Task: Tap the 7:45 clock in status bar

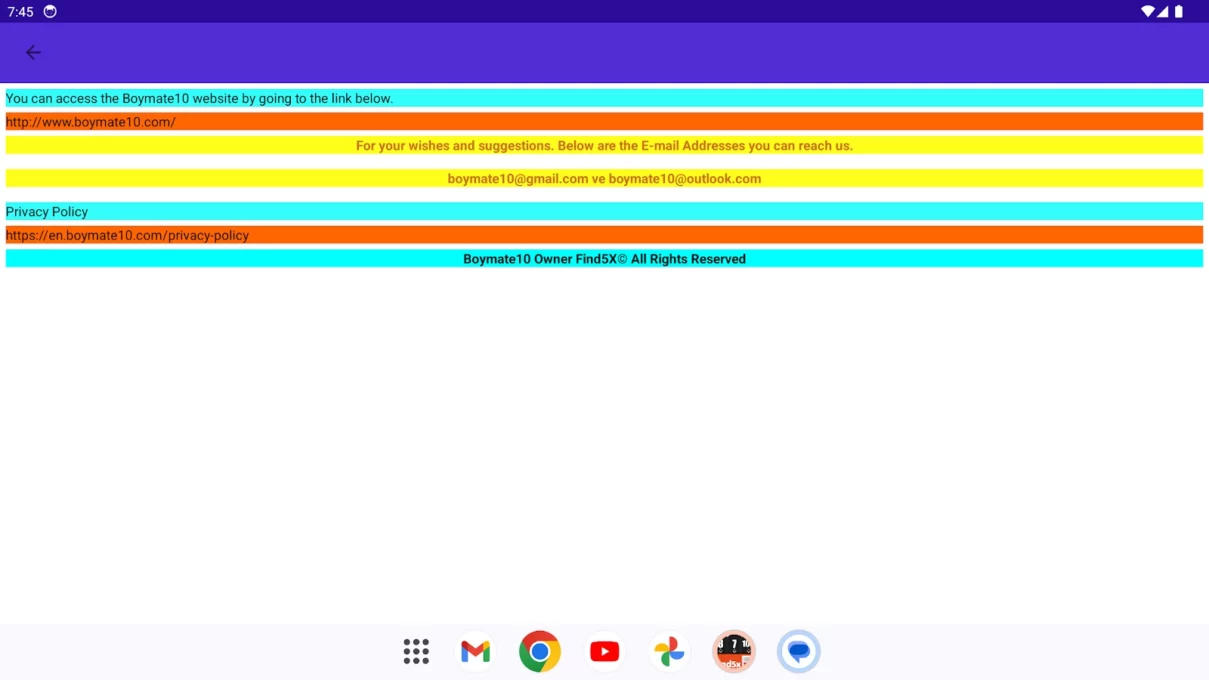Action: (20, 12)
